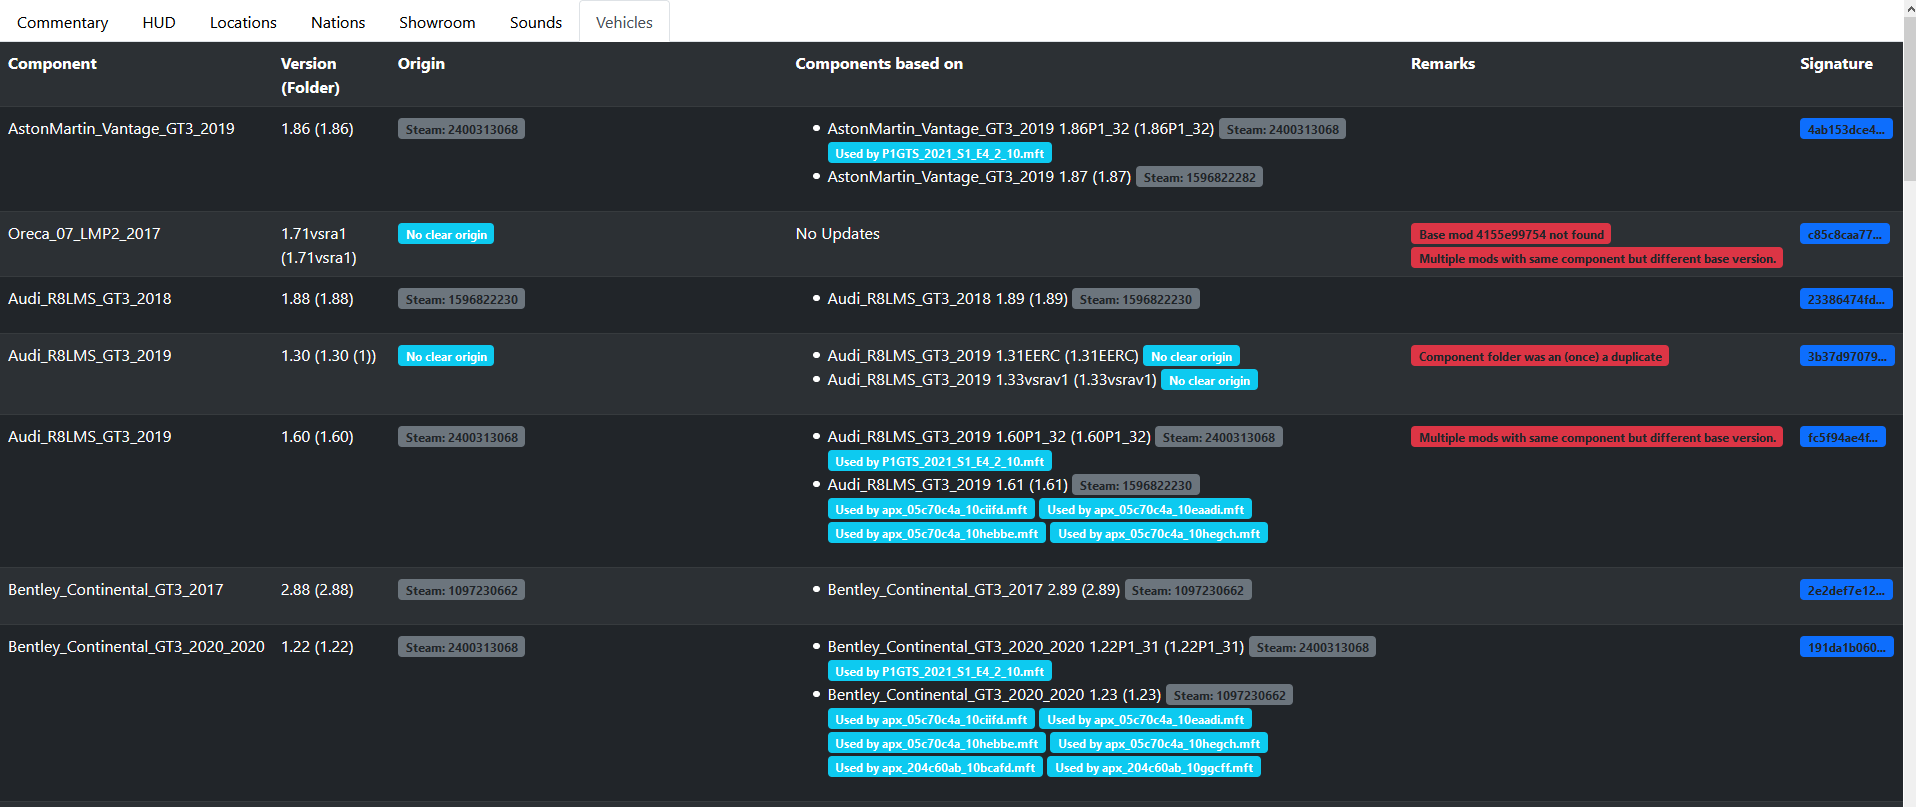Open the 23386474fd signature link

coord(1845,299)
